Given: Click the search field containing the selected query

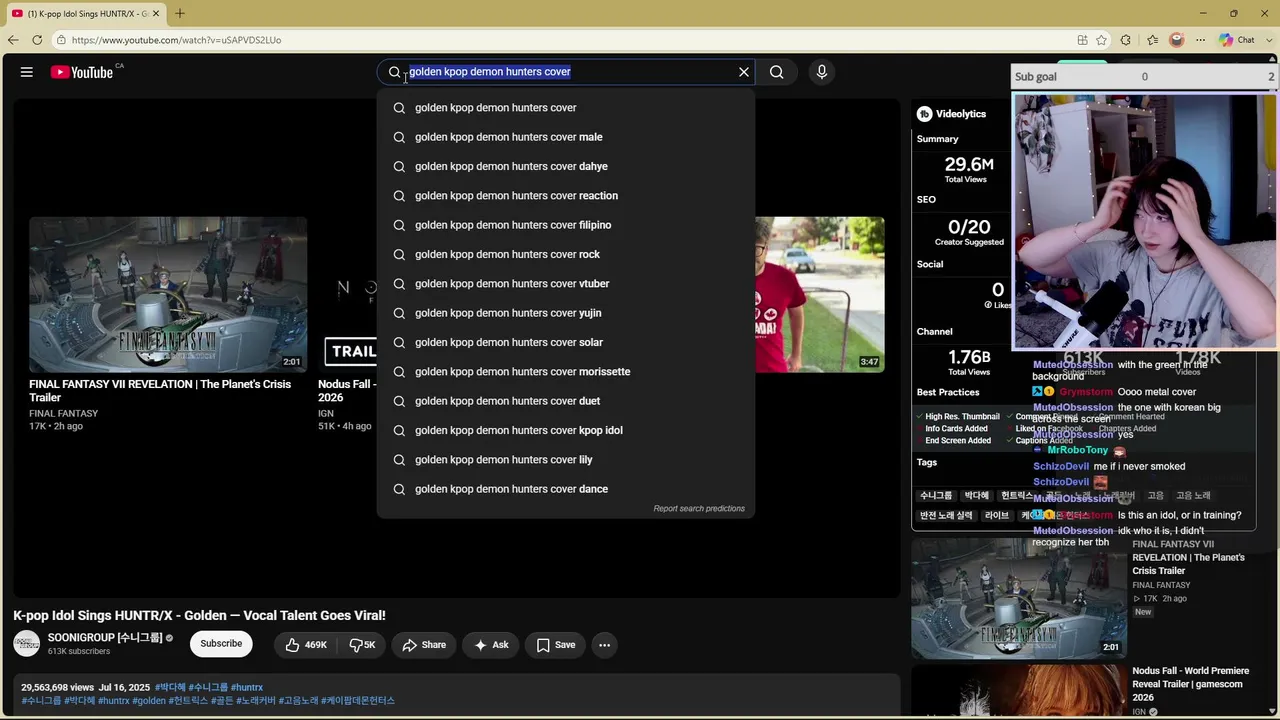Looking at the screenshot, I should click(565, 72).
